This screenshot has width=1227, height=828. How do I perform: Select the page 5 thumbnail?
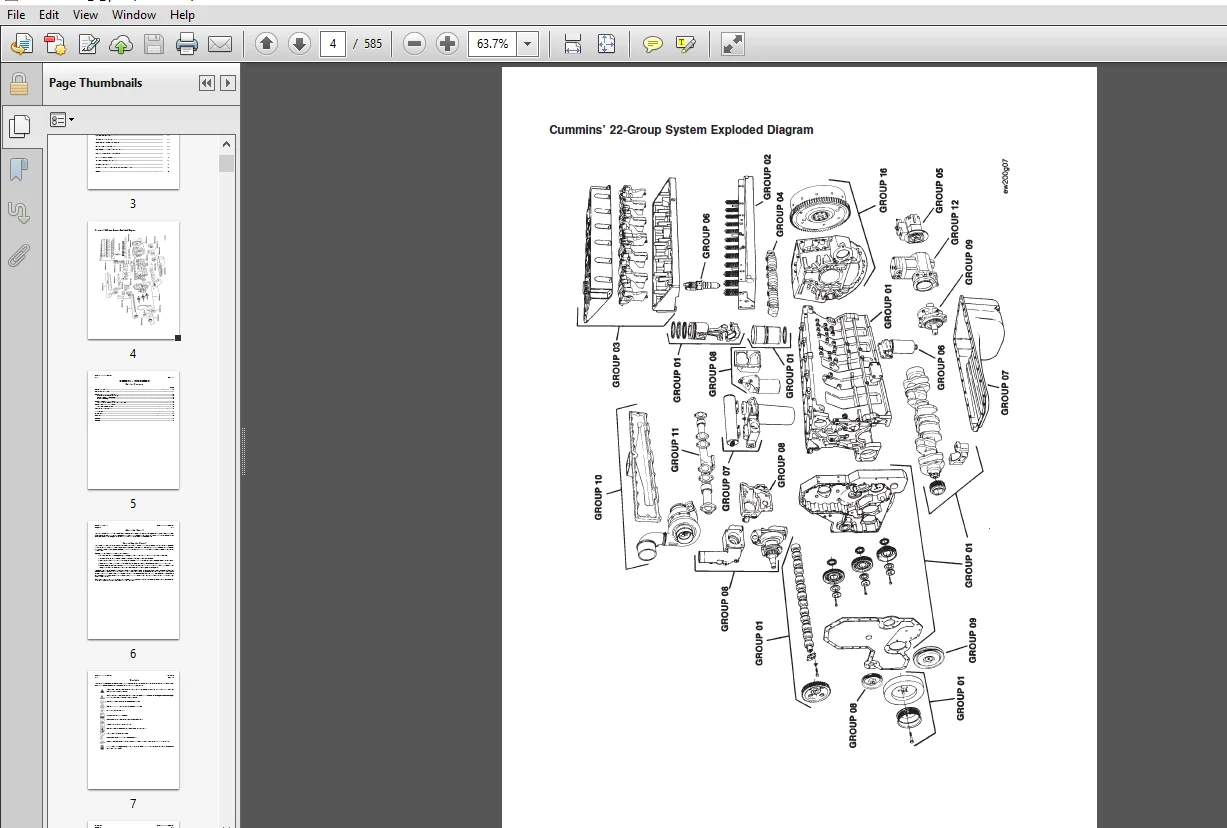[133, 430]
